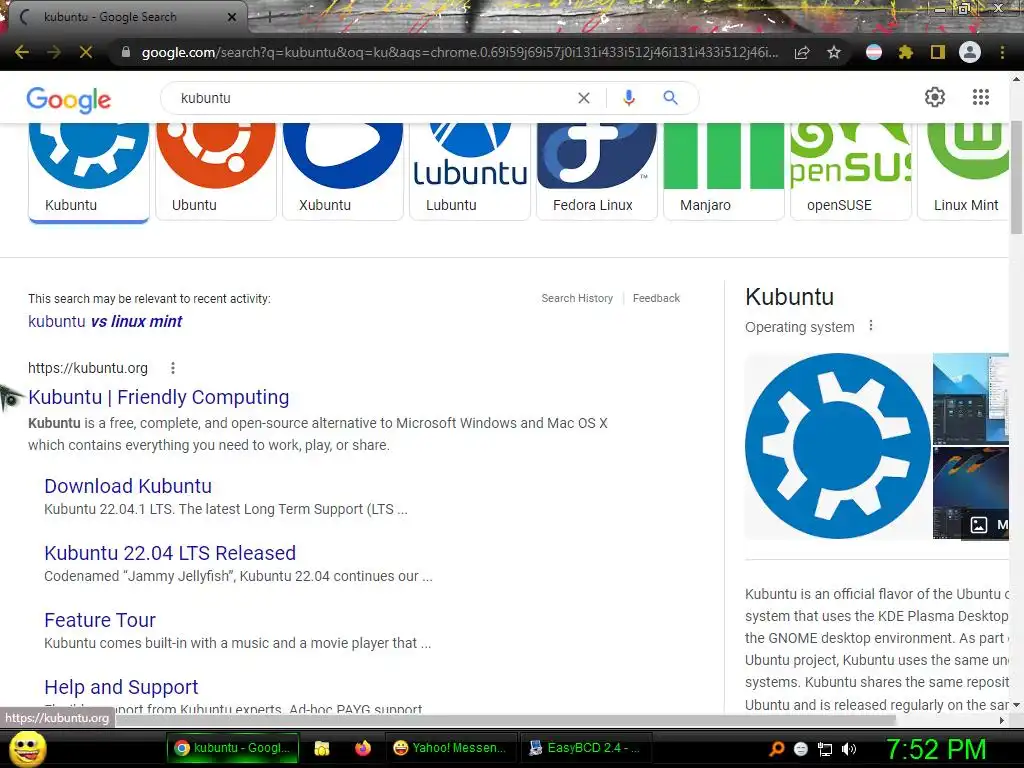Open Firefox from the taskbar
1024x768 pixels.
[363, 748]
